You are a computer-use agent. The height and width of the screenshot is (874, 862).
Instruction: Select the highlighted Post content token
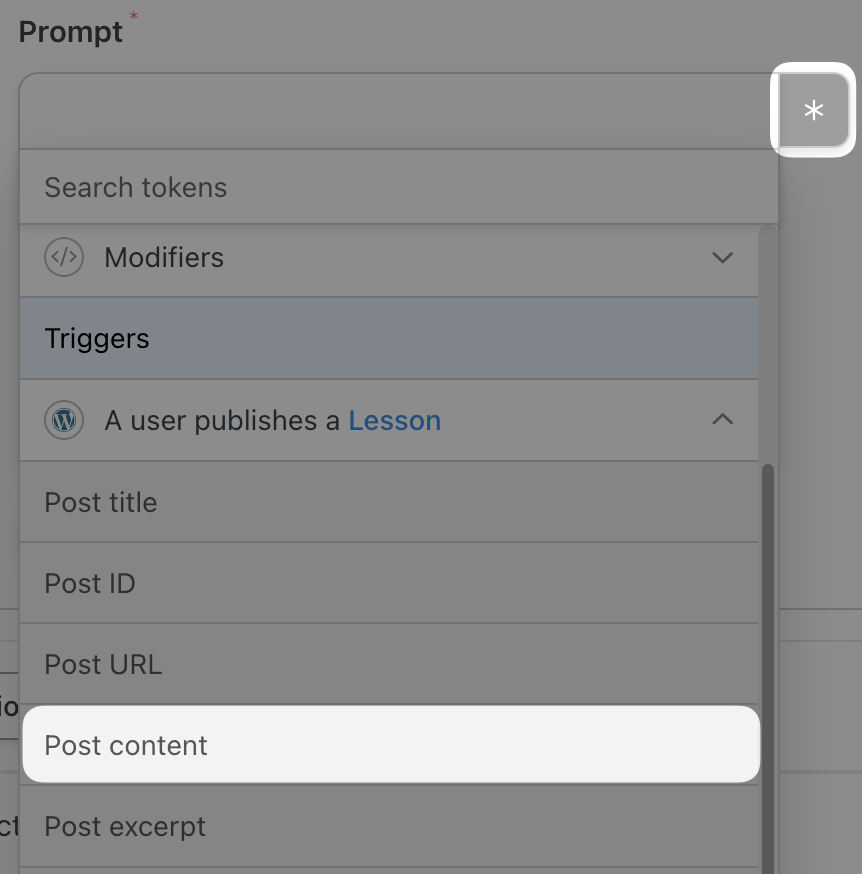(x=391, y=745)
